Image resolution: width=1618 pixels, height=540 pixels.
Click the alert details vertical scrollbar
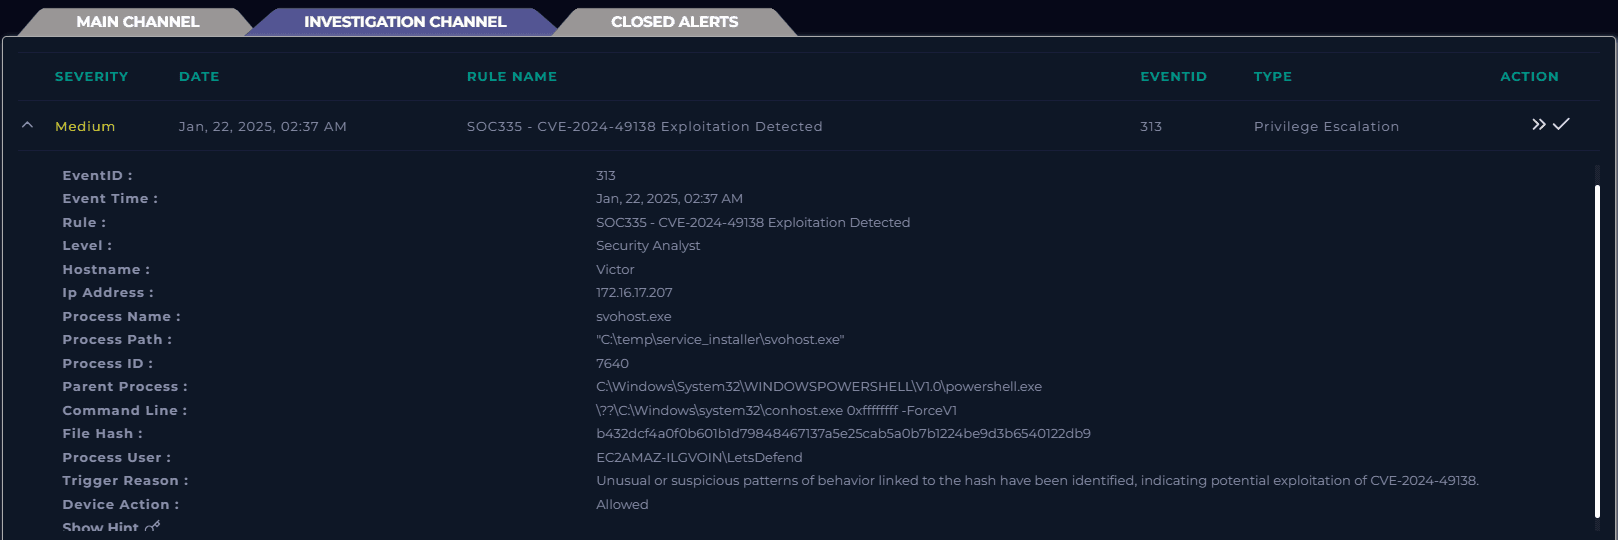1597,350
